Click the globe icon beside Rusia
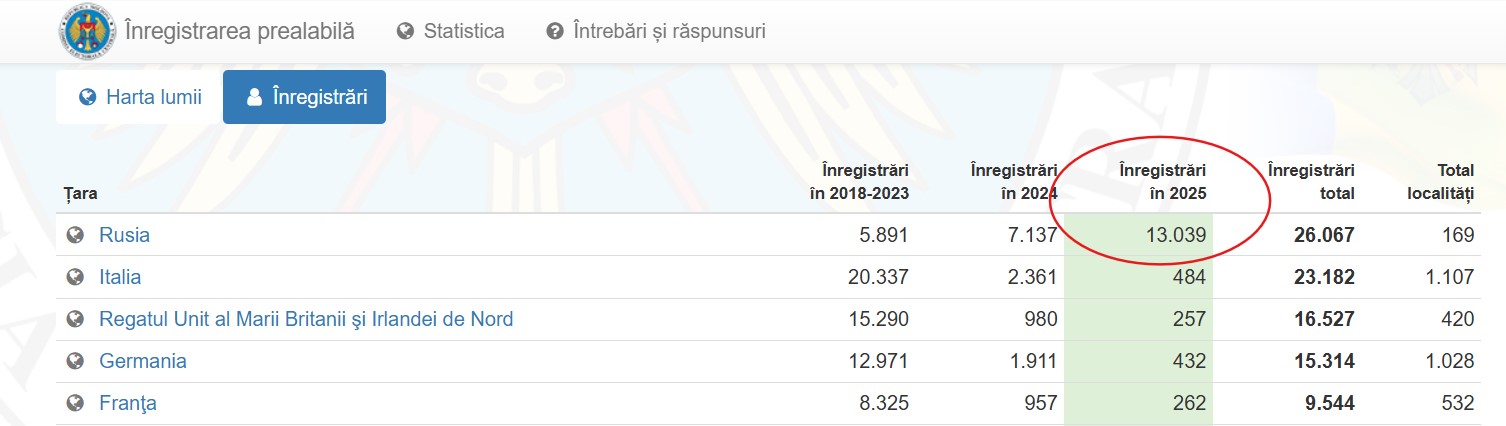 (x=74, y=235)
